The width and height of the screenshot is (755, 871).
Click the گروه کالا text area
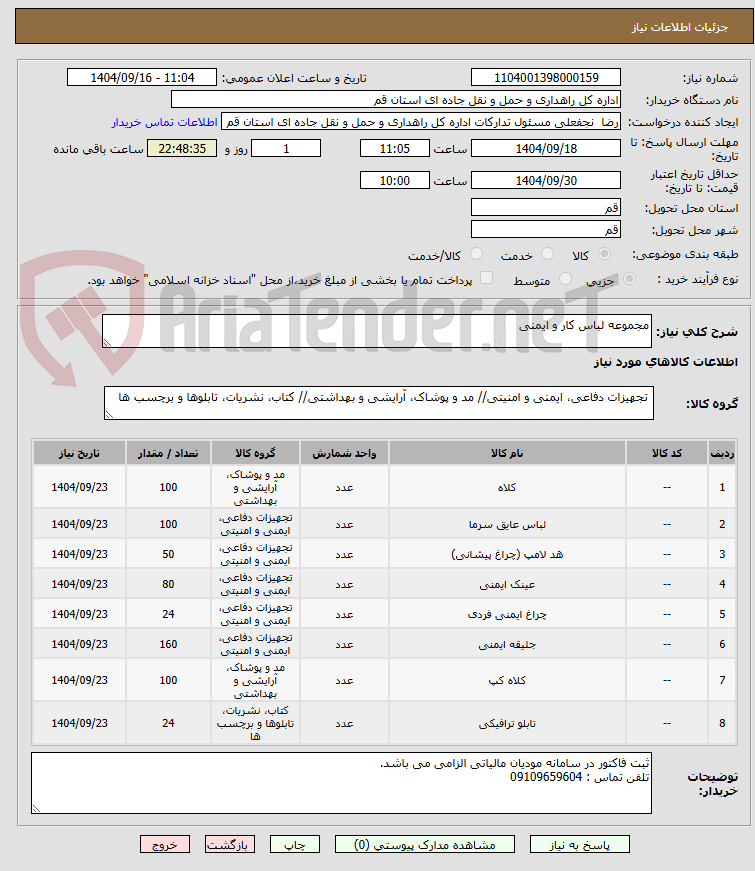[378, 403]
